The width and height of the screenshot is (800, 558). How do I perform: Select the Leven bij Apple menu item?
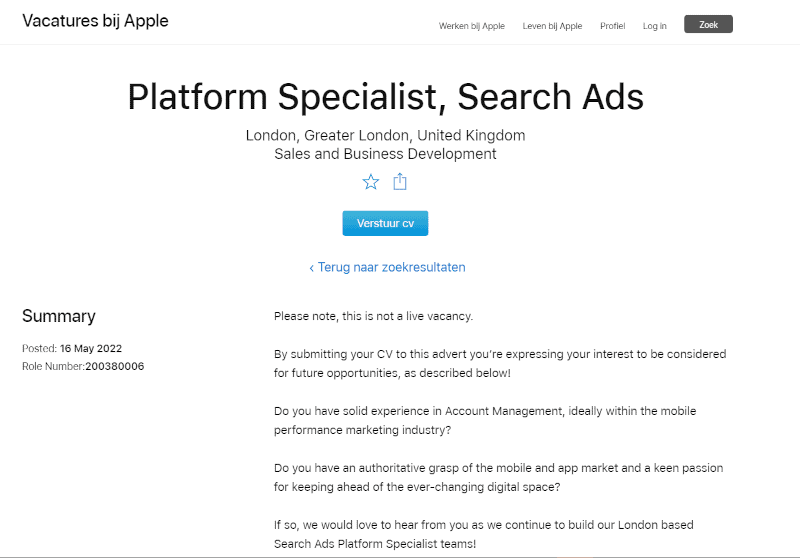pos(552,26)
